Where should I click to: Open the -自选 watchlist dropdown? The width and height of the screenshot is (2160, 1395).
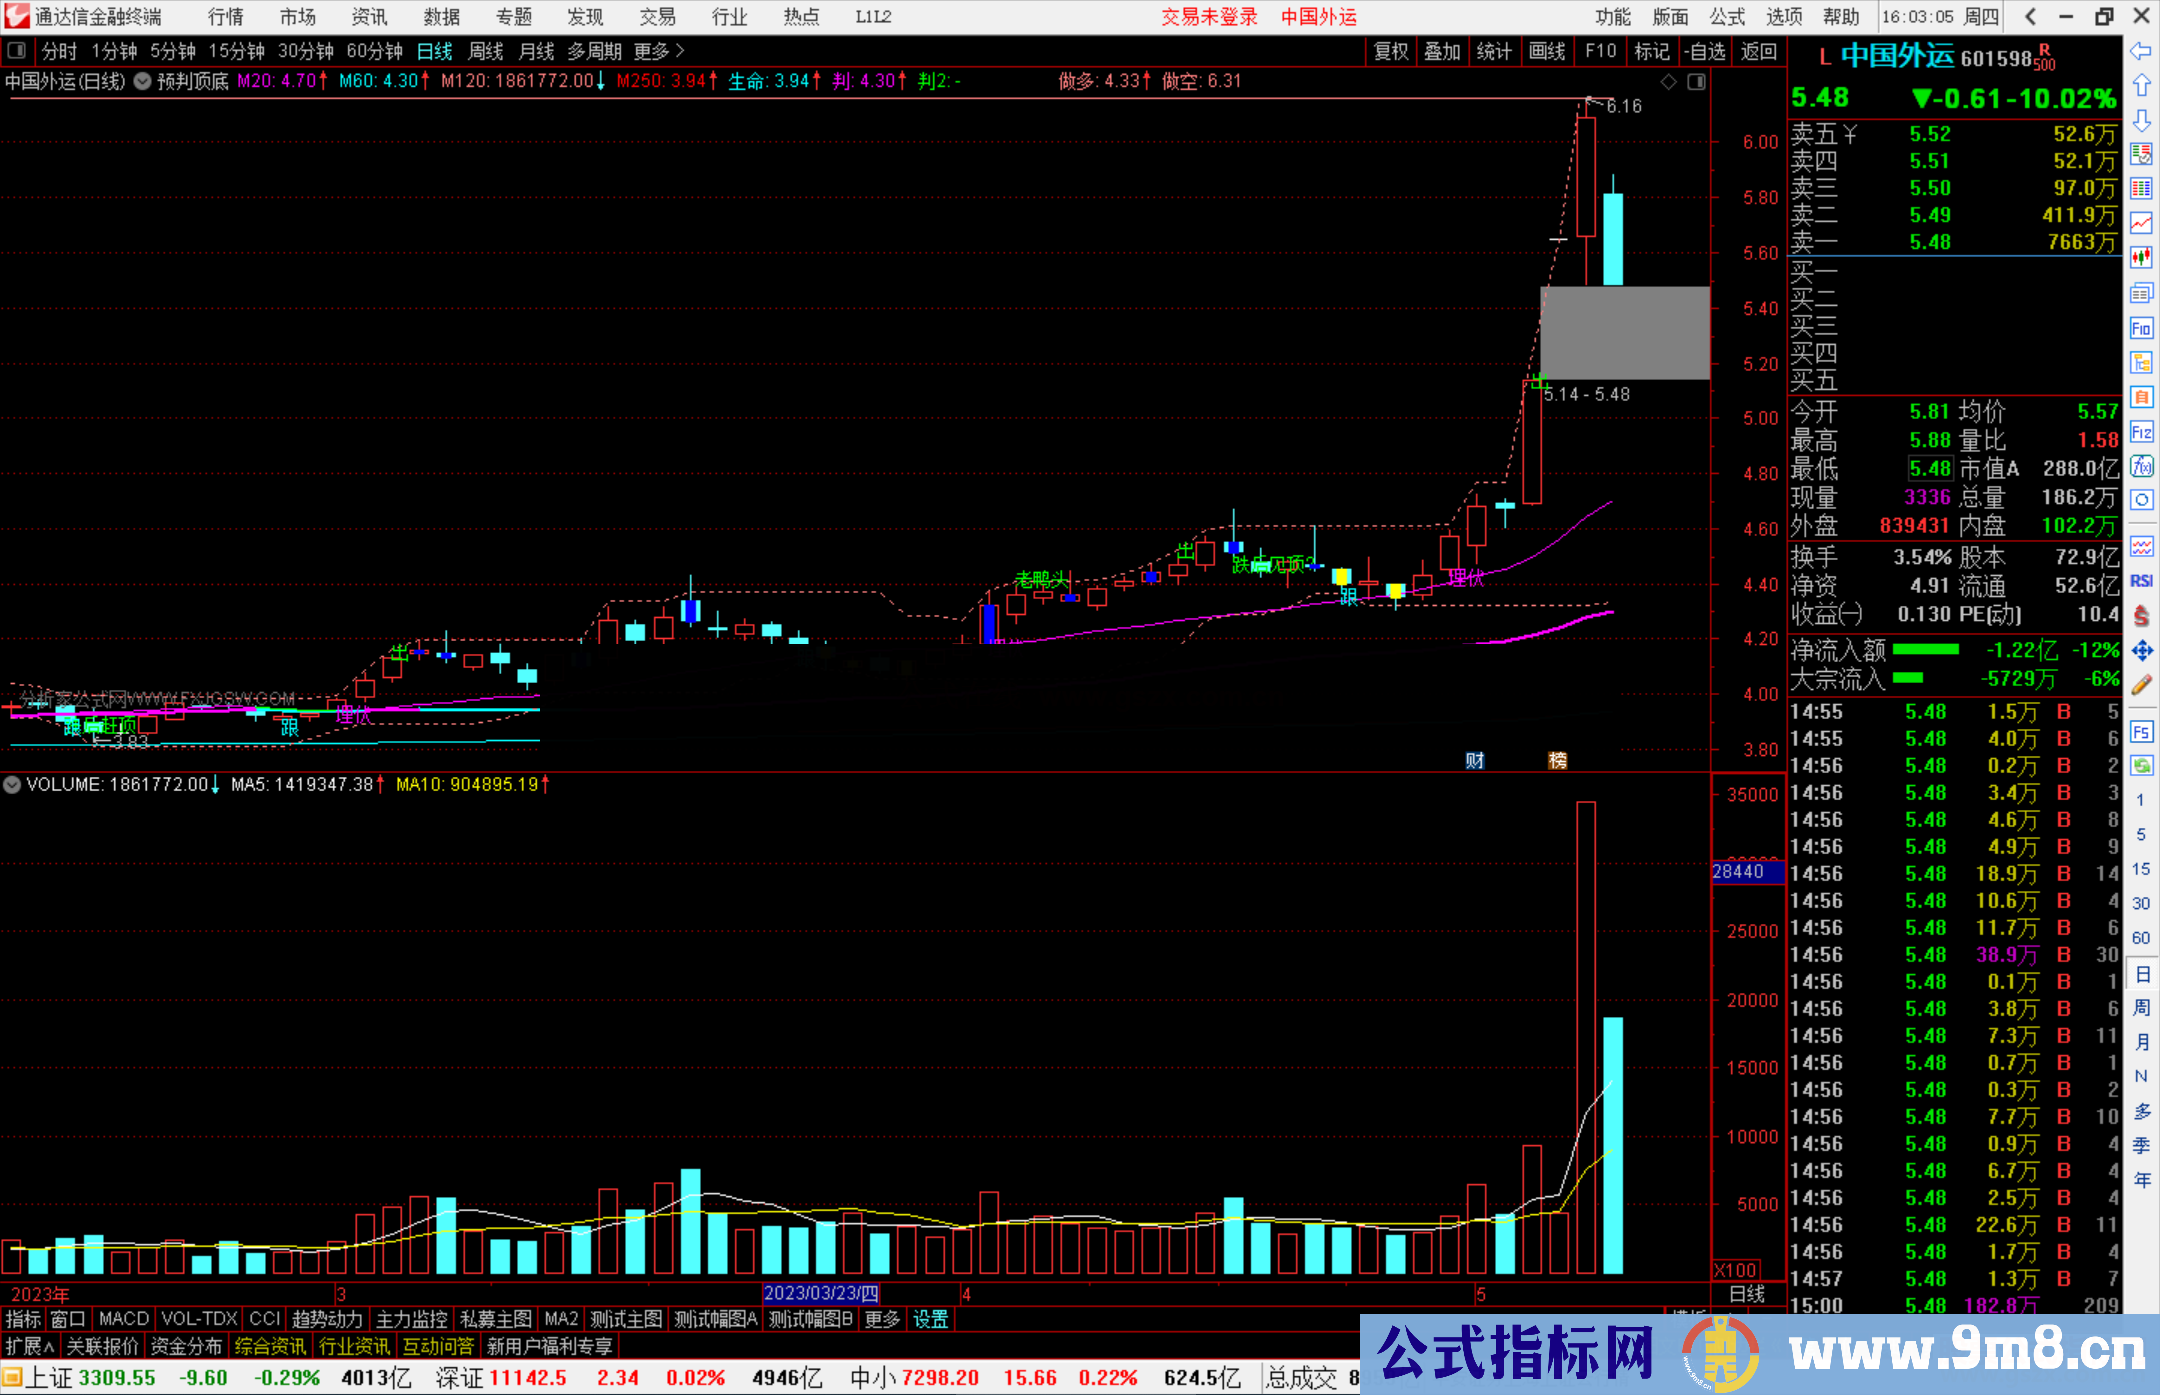pos(1706,51)
